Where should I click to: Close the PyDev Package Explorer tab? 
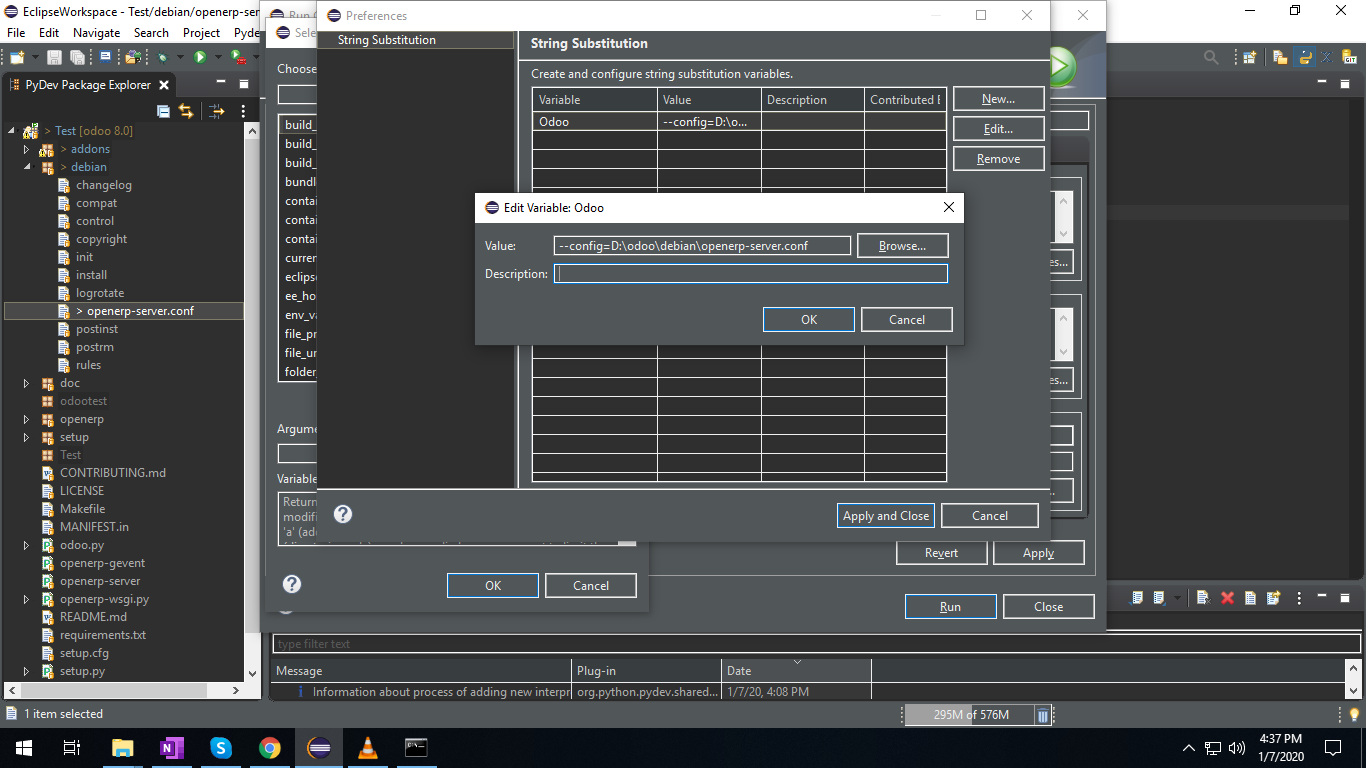[164, 85]
